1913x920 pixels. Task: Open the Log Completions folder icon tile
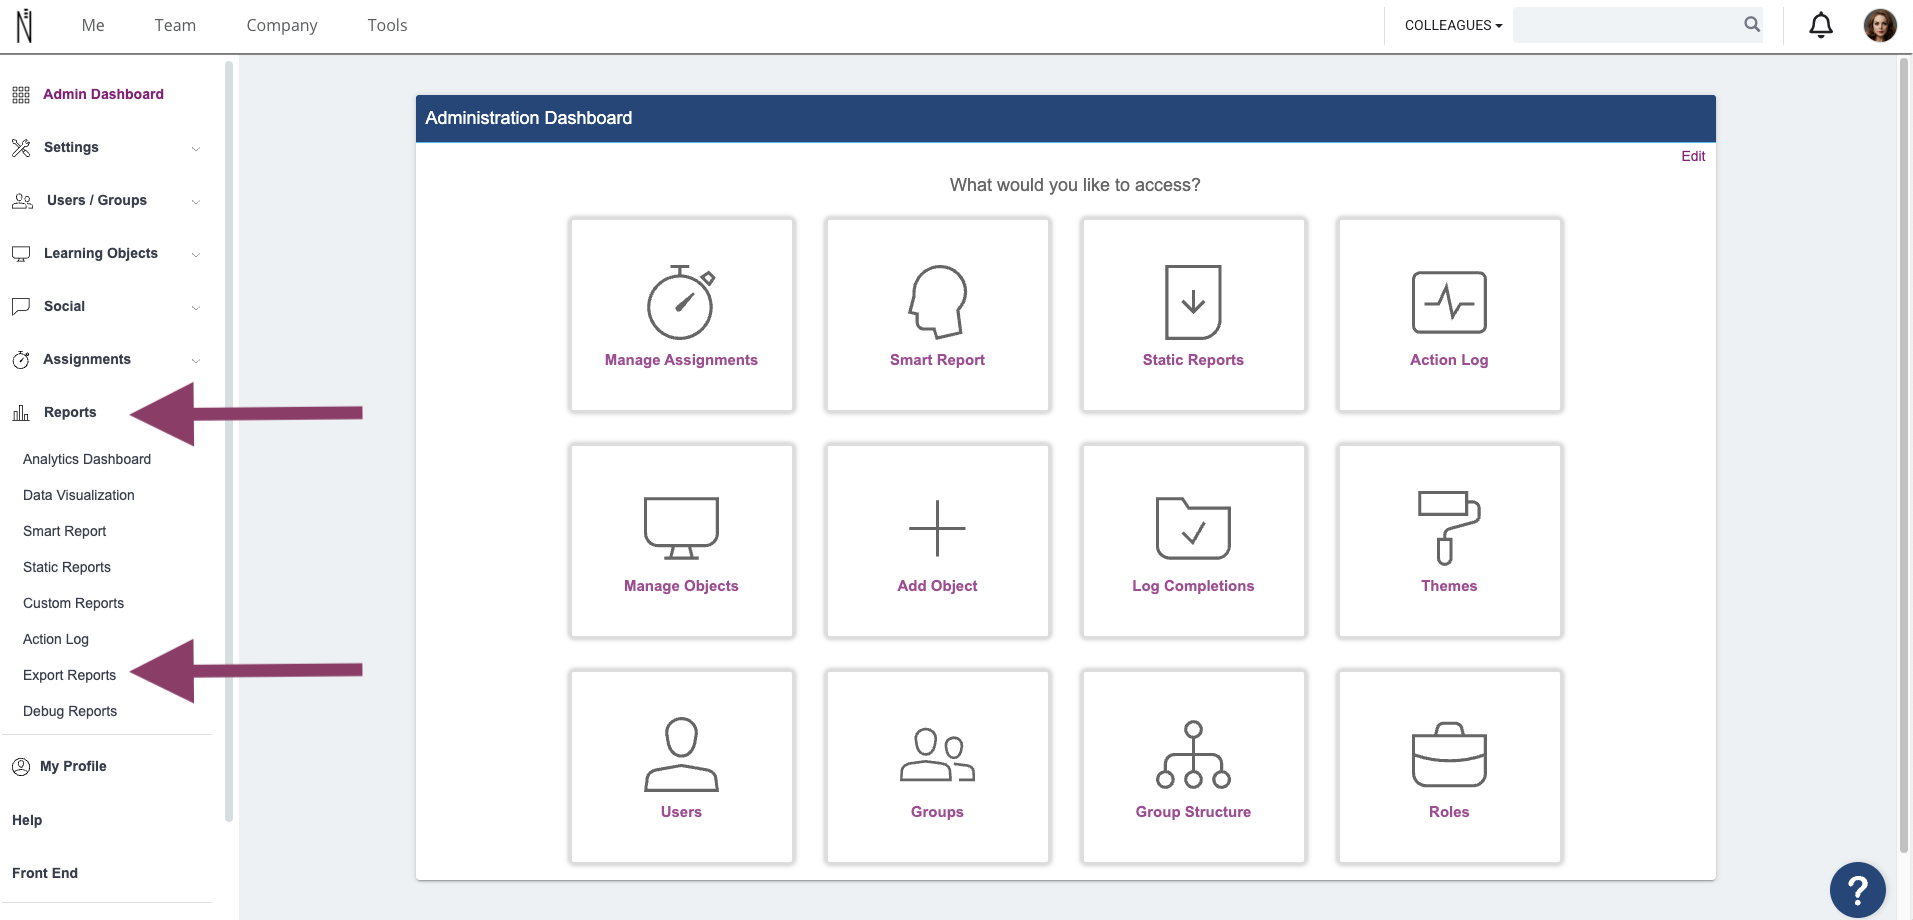coord(1193,541)
